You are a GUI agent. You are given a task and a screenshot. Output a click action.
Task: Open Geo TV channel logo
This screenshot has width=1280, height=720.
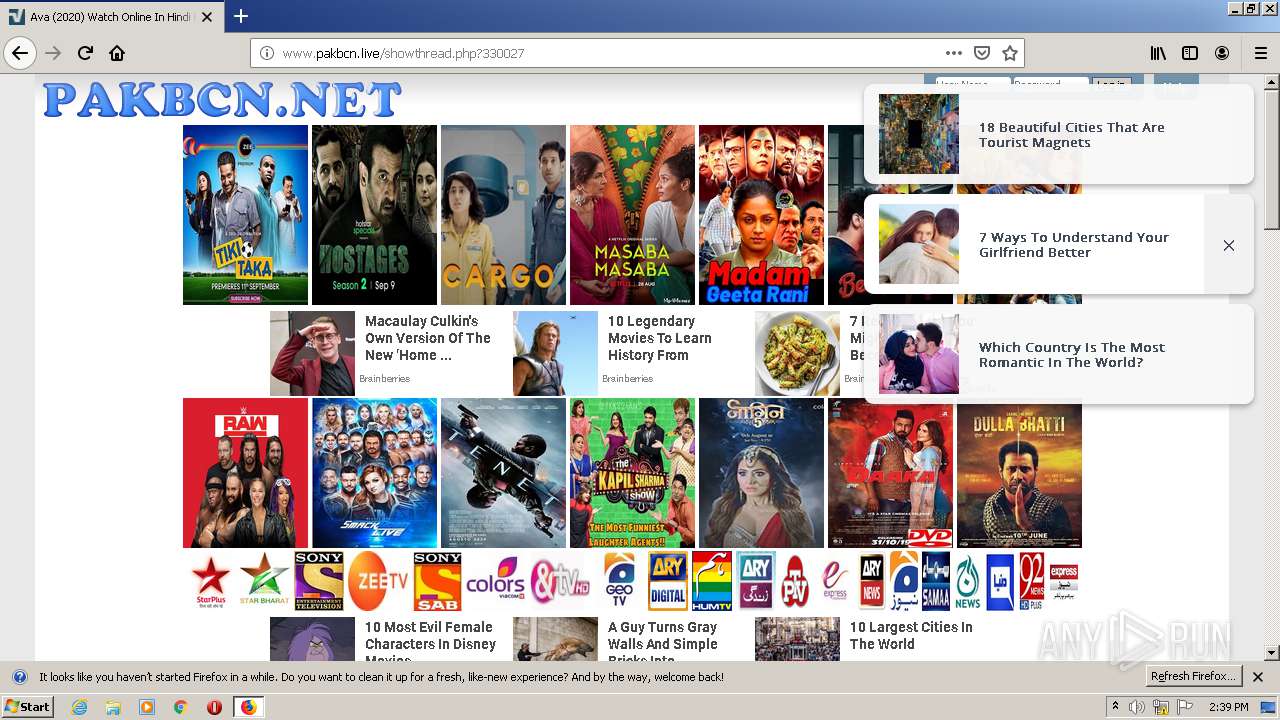[x=620, y=581]
